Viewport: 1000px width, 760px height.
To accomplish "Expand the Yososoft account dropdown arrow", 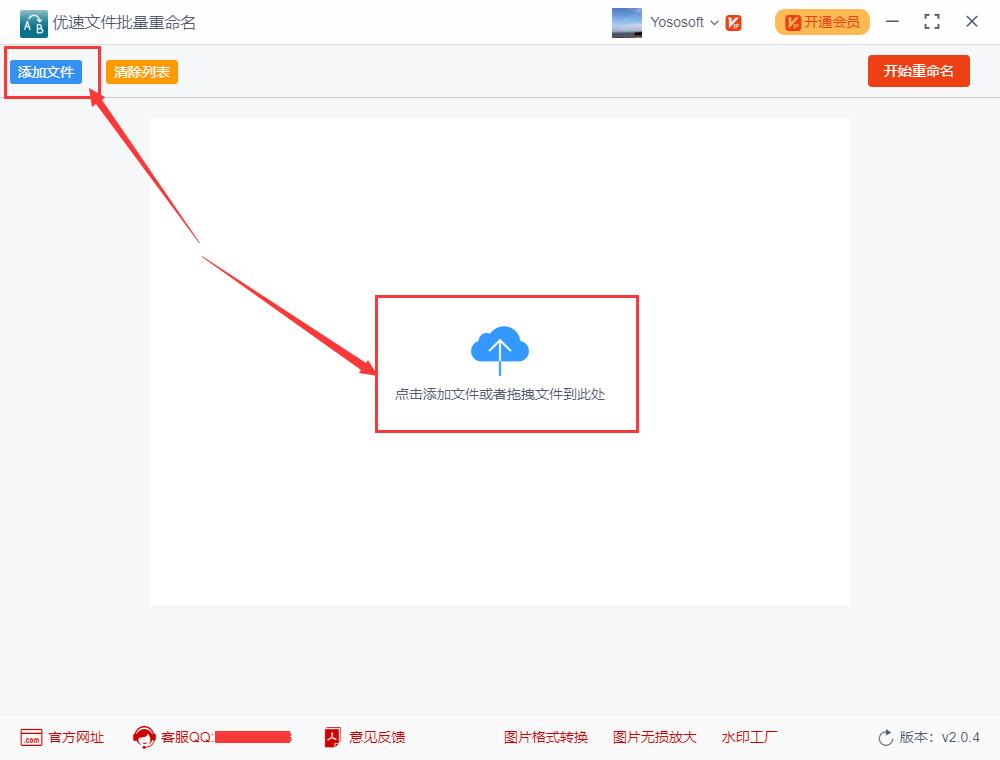I will pyautogui.click(x=714, y=23).
